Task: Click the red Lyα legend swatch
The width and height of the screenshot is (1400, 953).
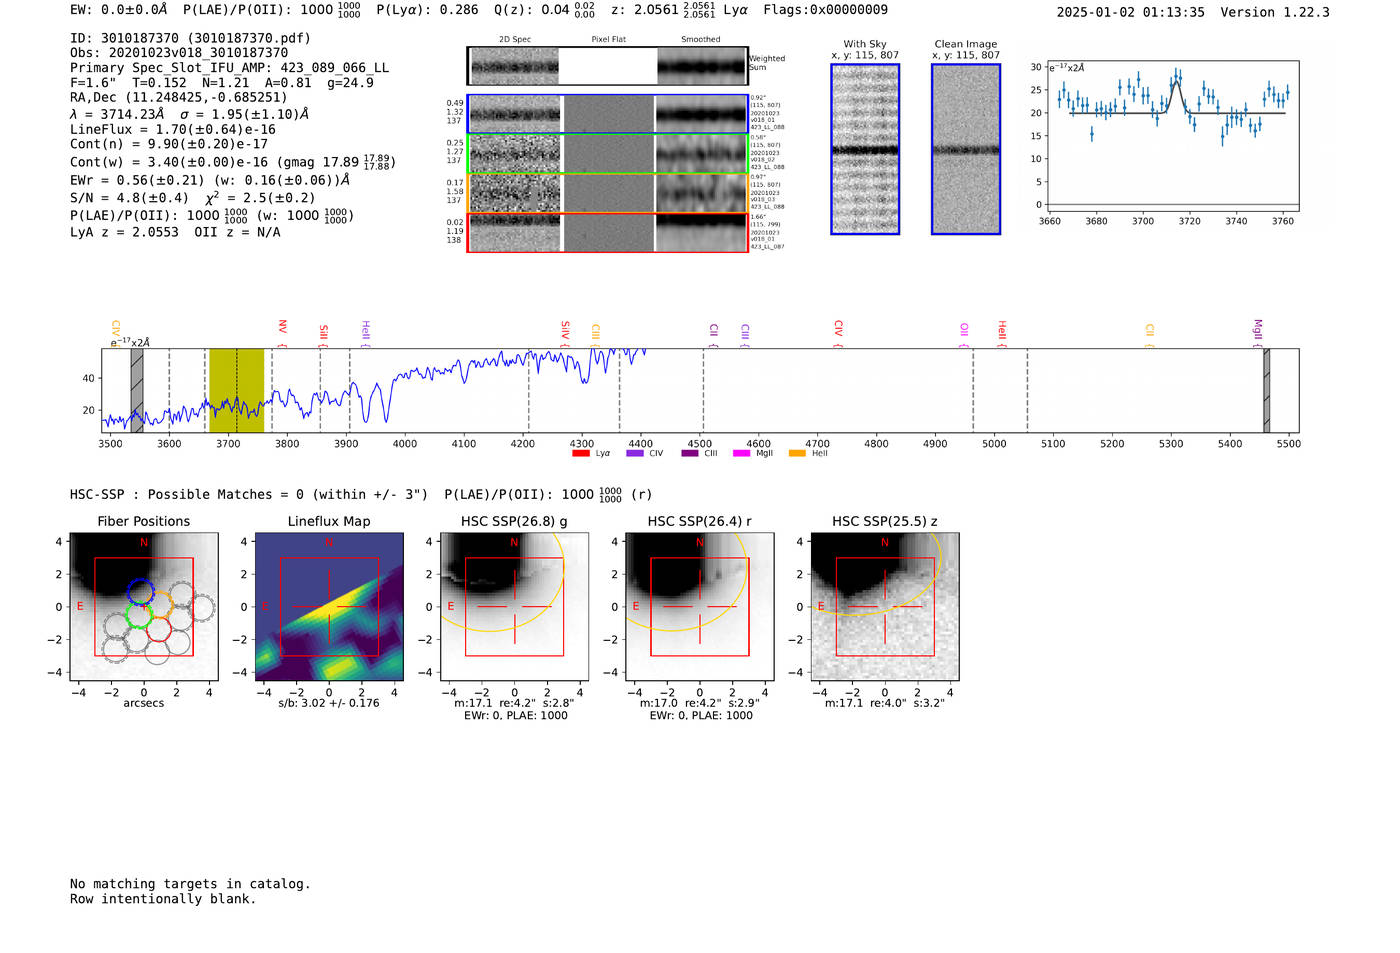Action: [580, 454]
